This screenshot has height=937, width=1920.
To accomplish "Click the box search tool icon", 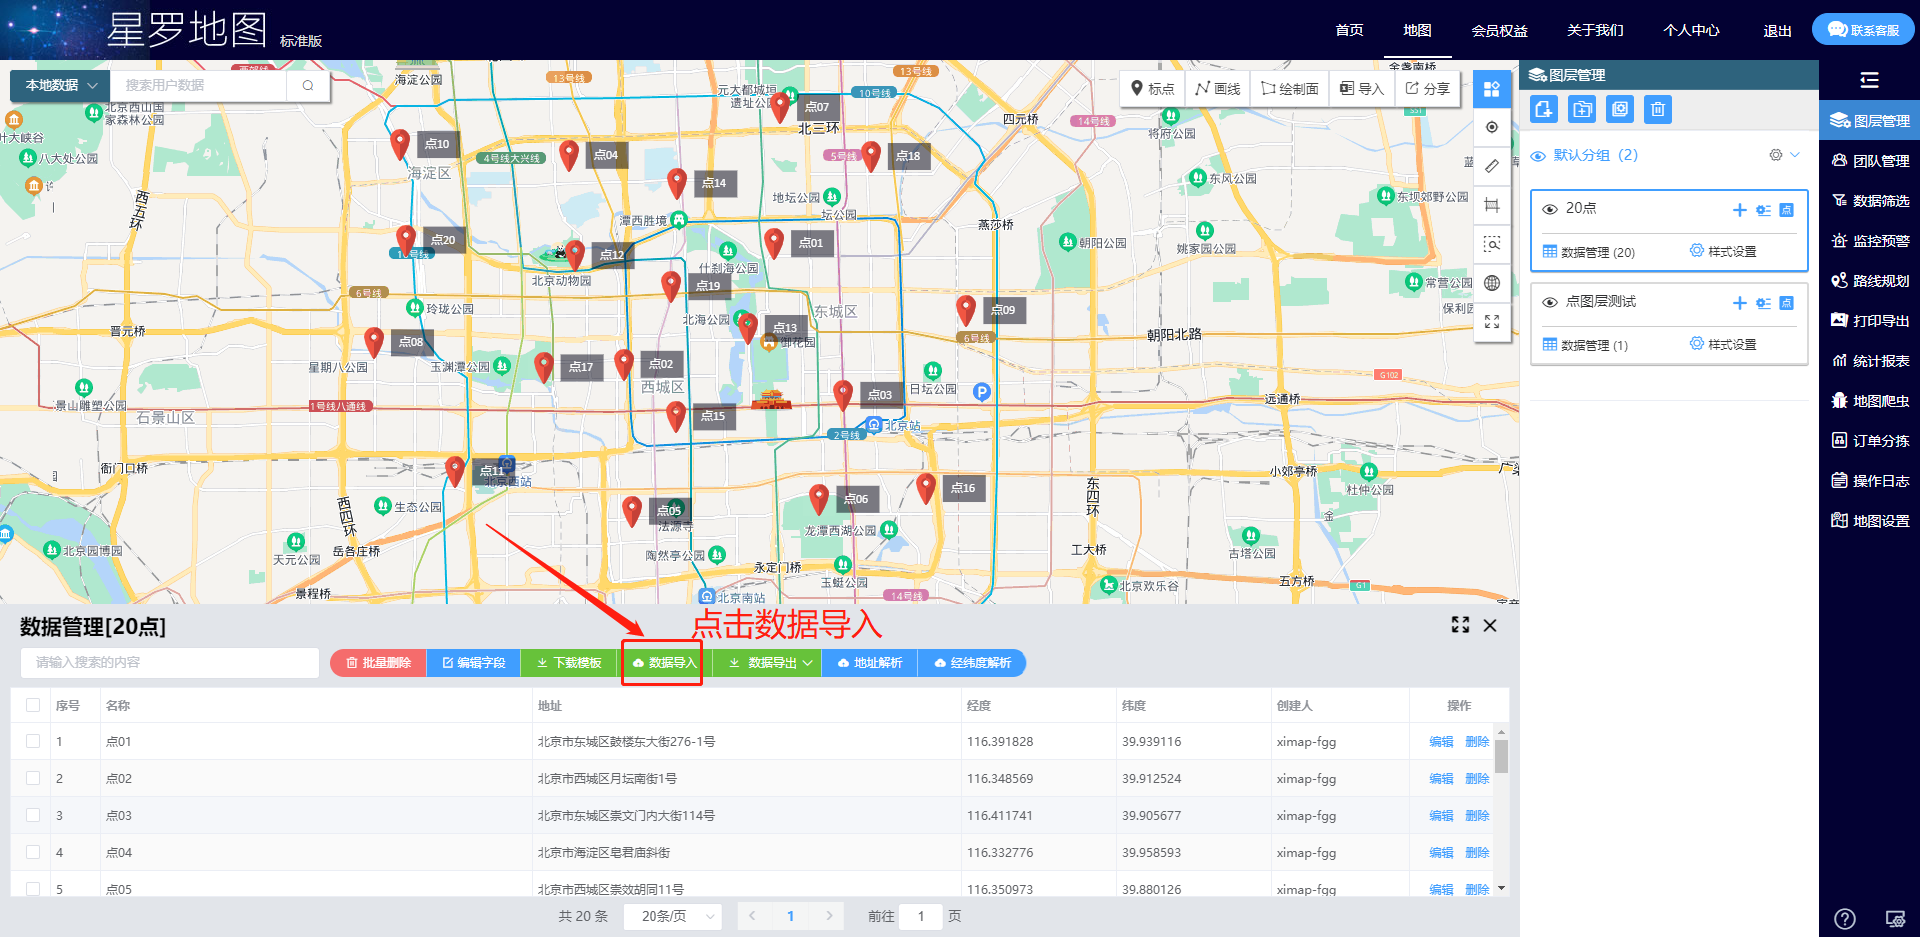I will 1492,244.
